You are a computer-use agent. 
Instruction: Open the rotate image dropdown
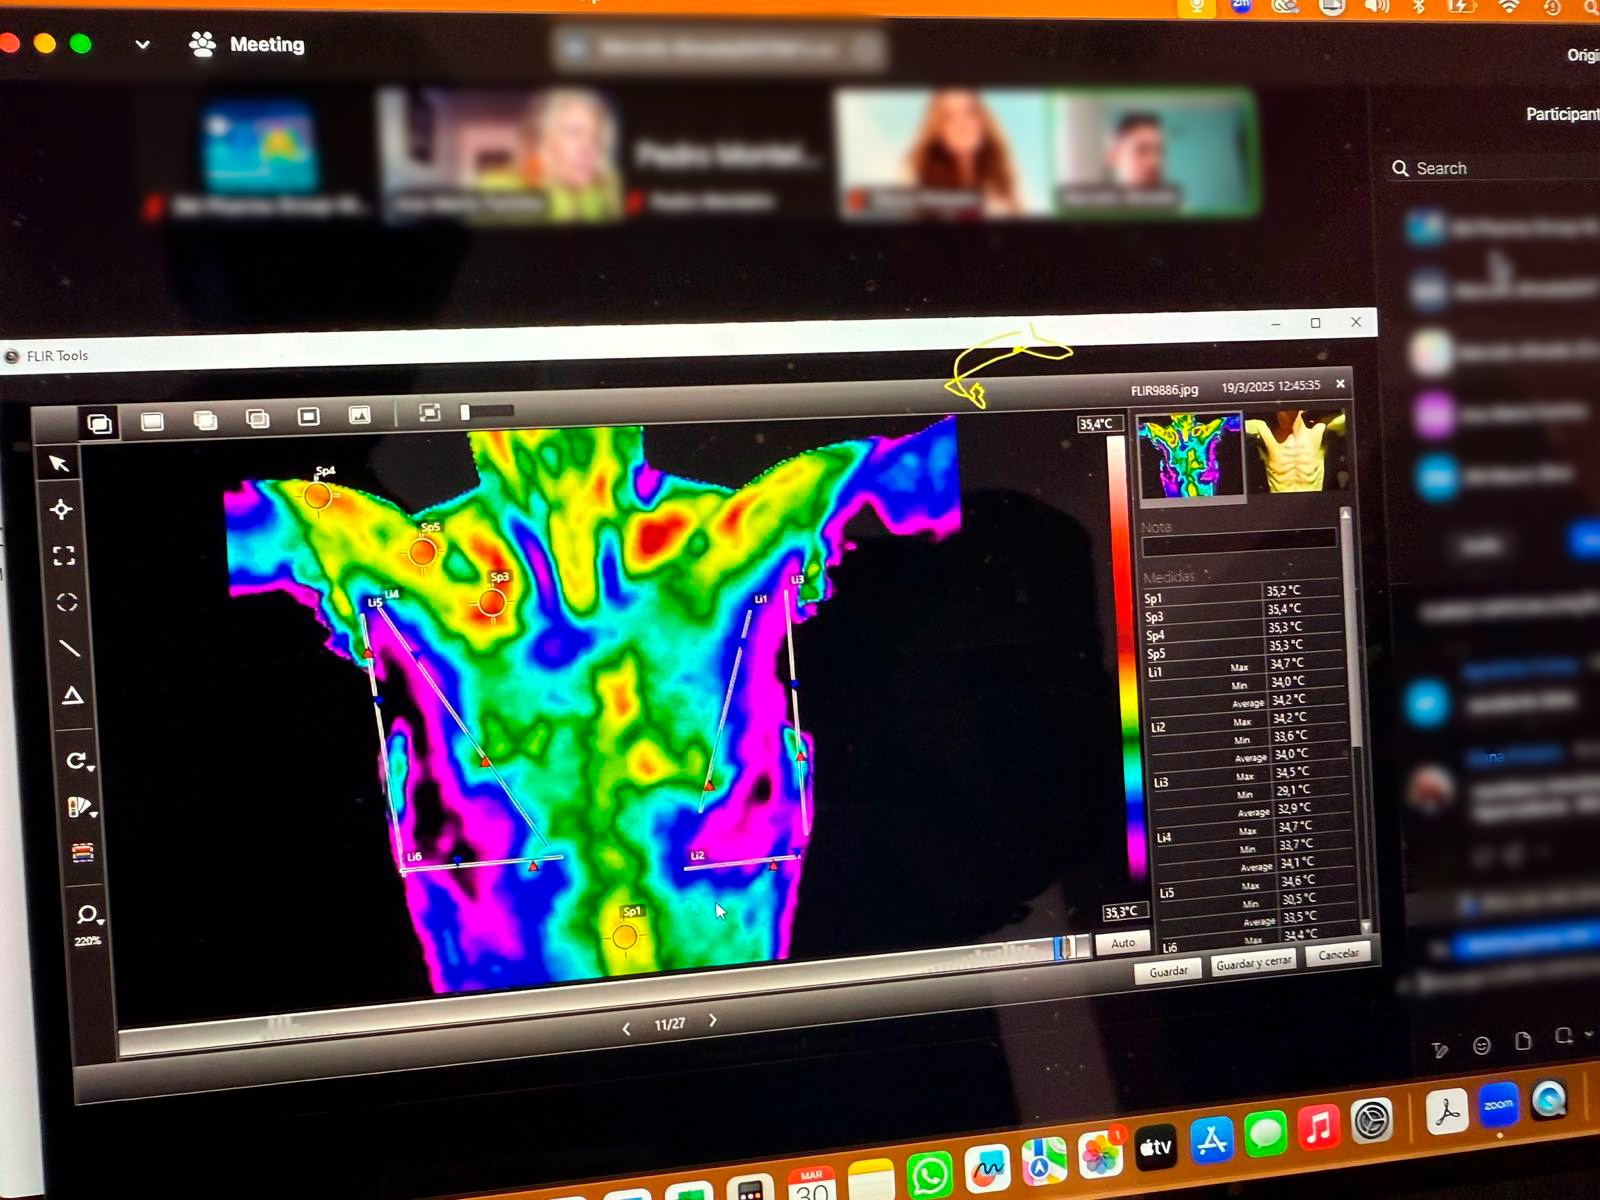click(x=79, y=761)
